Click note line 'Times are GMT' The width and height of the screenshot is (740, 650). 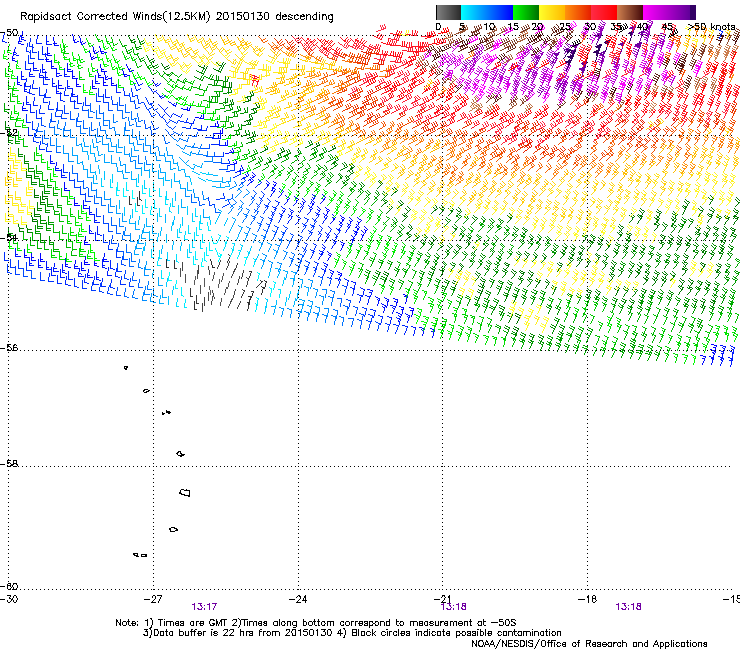point(191,623)
